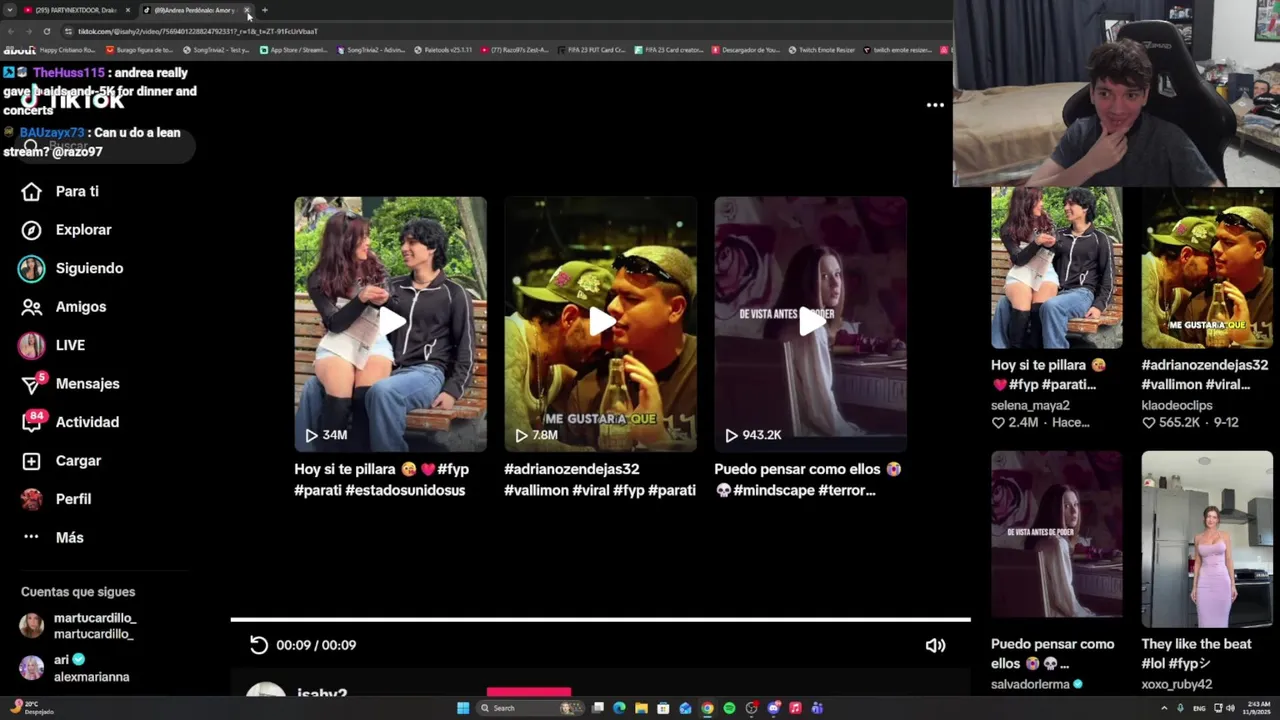Viewport: 1280px width, 720px height.
Task: Open Actividad notifications with badge 84
Action: 70,422
